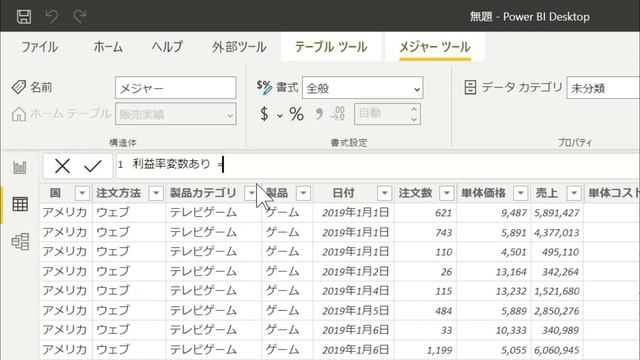Switch to the 外部ツール tab
Screen dimensions: 640x360
(239, 47)
